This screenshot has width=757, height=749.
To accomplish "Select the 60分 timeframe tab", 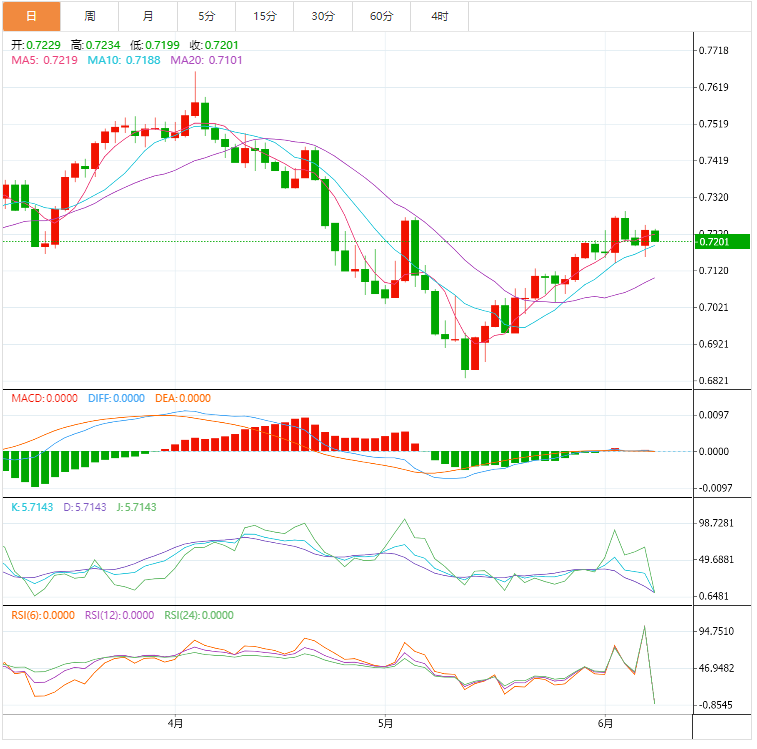I will point(381,16).
